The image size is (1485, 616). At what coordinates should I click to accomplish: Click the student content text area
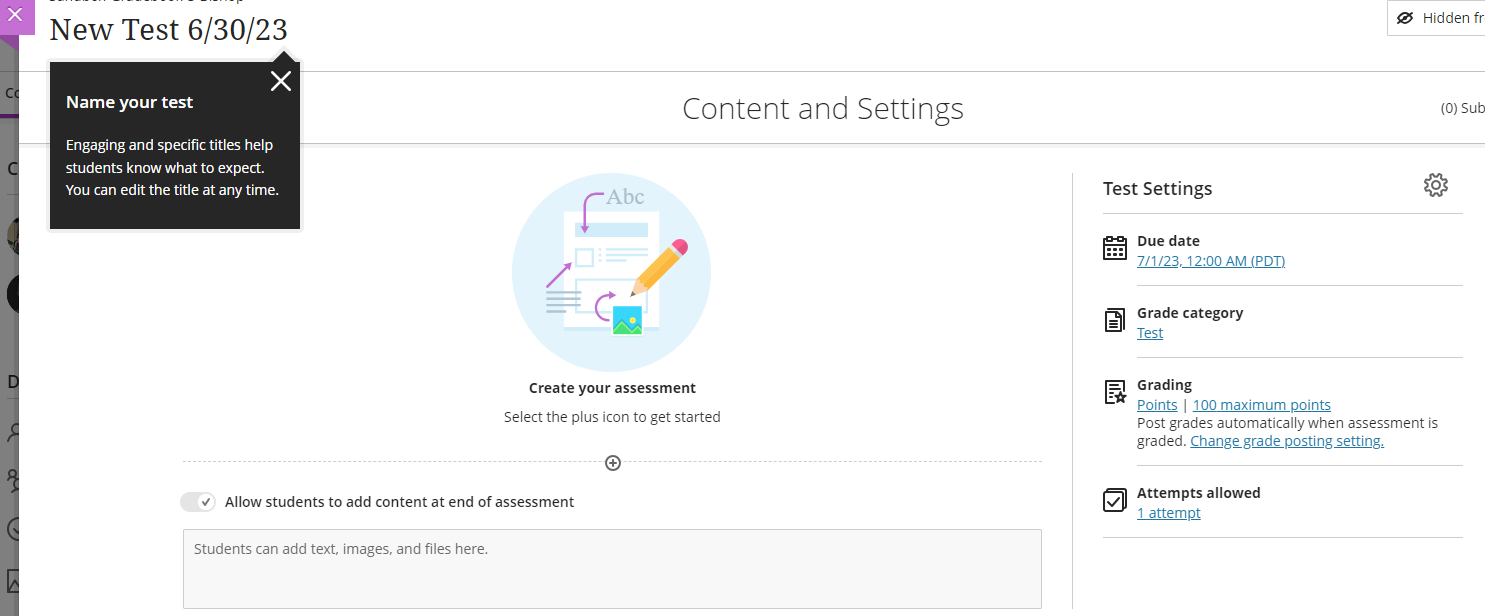[x=612, y=568]
